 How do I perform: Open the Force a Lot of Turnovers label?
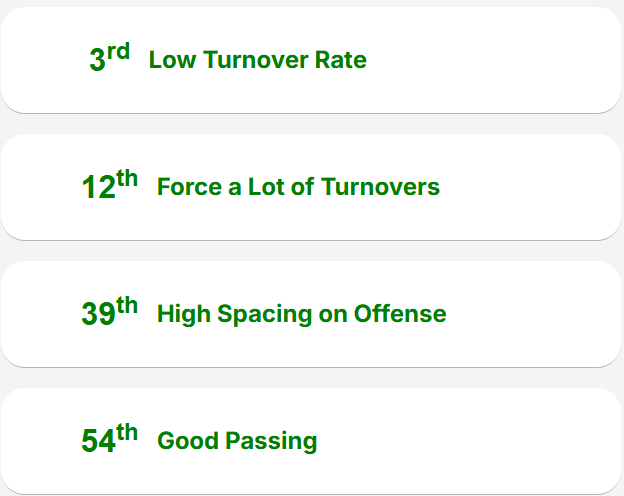[x=298, y=187]
